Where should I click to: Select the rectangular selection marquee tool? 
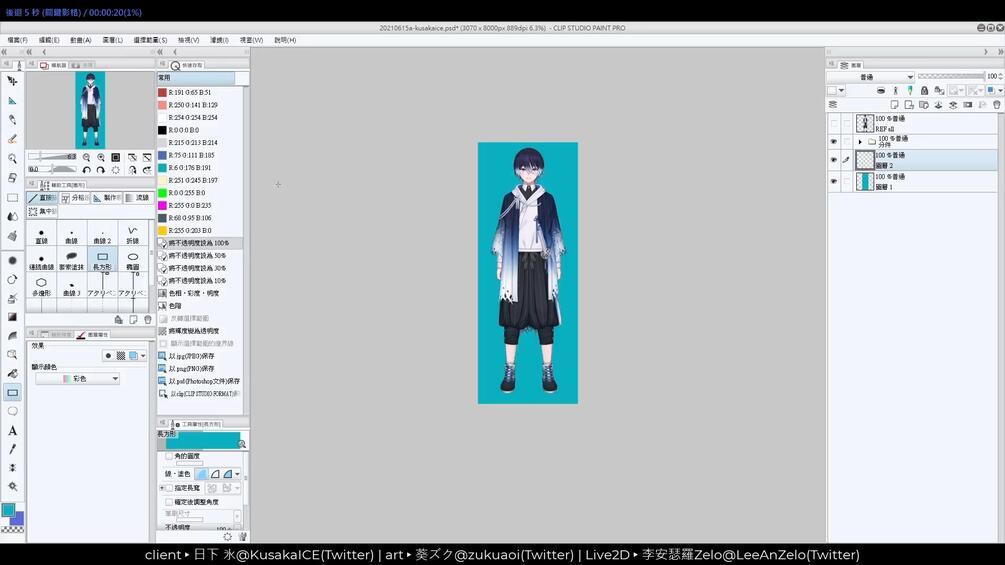click(x=12, y=197)
